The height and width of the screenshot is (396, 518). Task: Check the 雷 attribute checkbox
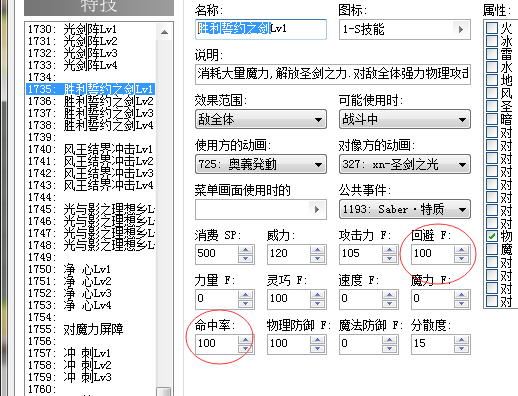coord(492,54)
